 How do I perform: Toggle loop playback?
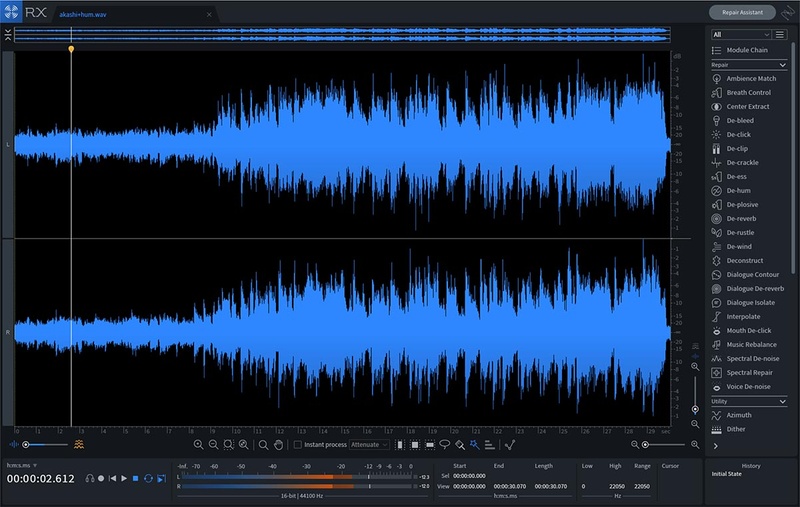coord(148,478)
